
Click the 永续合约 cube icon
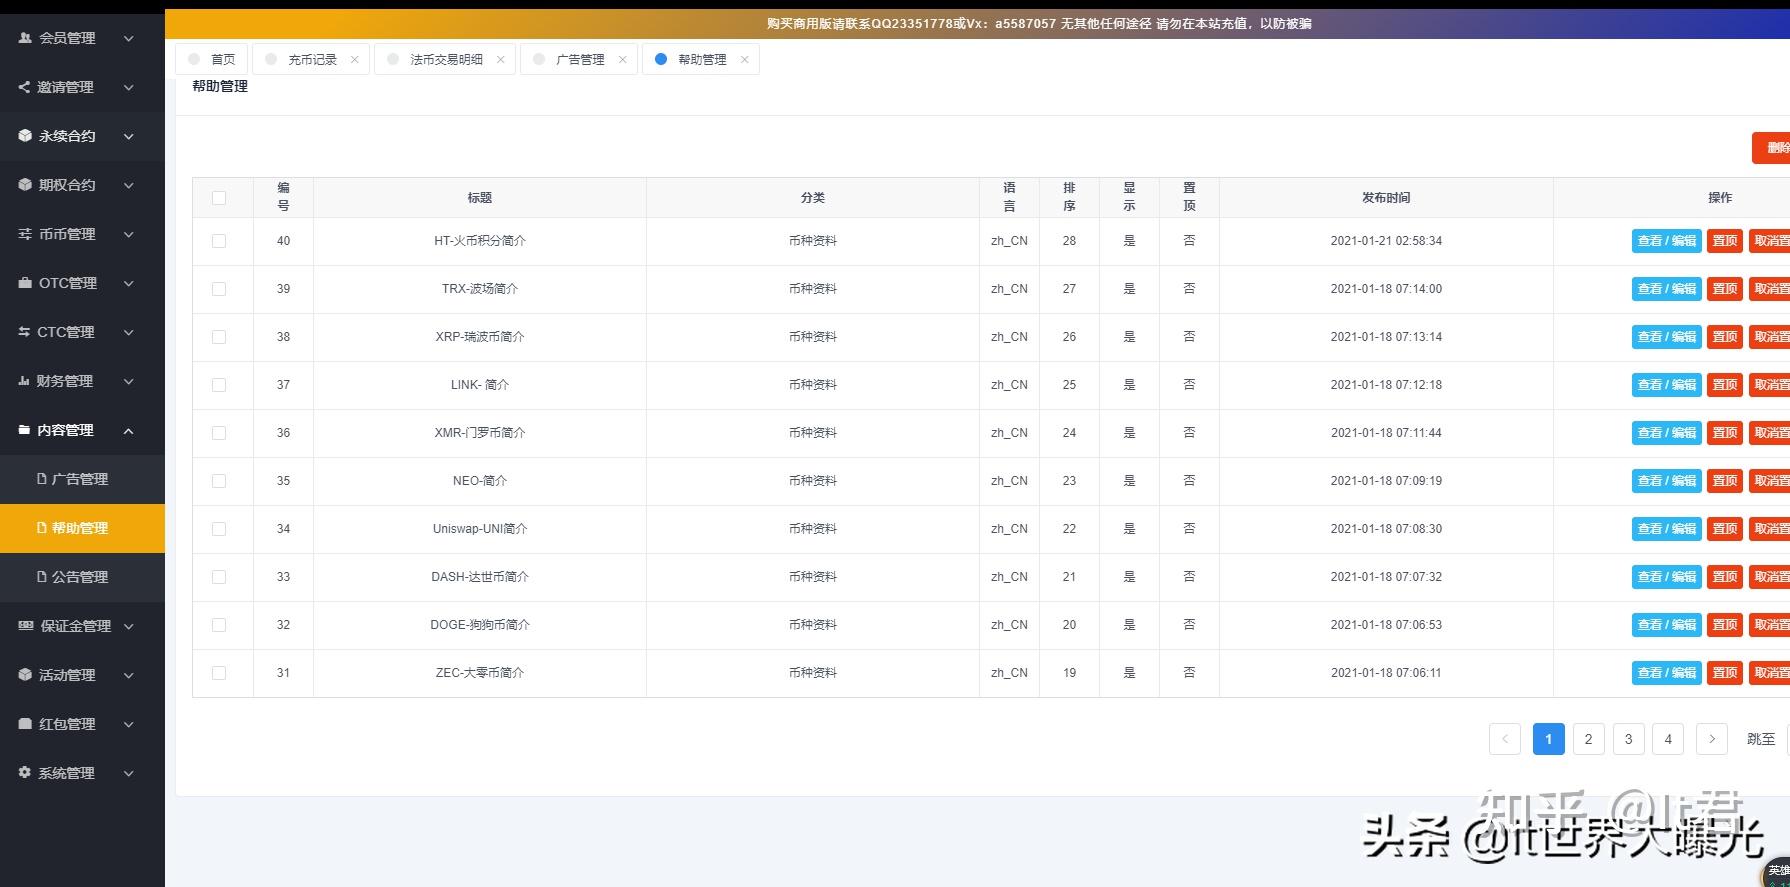pyautogui.click(x=25, y=136)
